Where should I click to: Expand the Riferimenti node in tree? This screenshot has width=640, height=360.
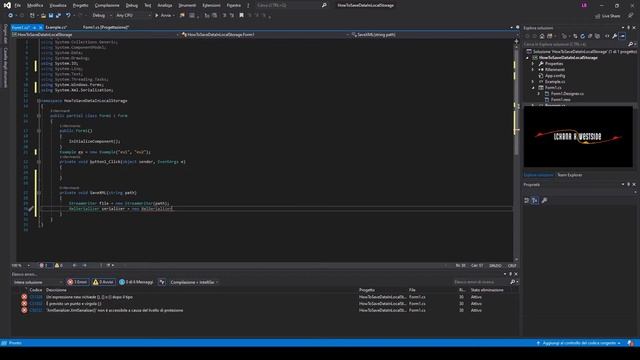tap(533, 70)
